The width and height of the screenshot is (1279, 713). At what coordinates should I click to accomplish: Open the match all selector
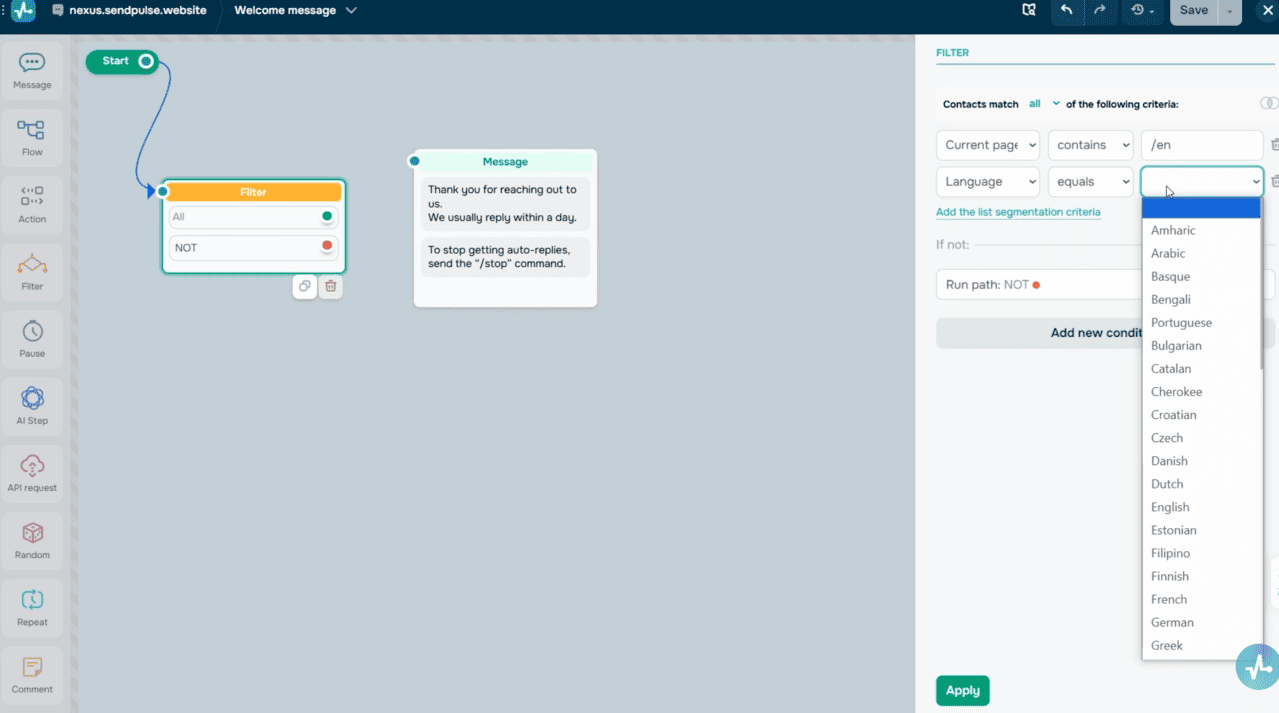click(x=1044, y=104)
